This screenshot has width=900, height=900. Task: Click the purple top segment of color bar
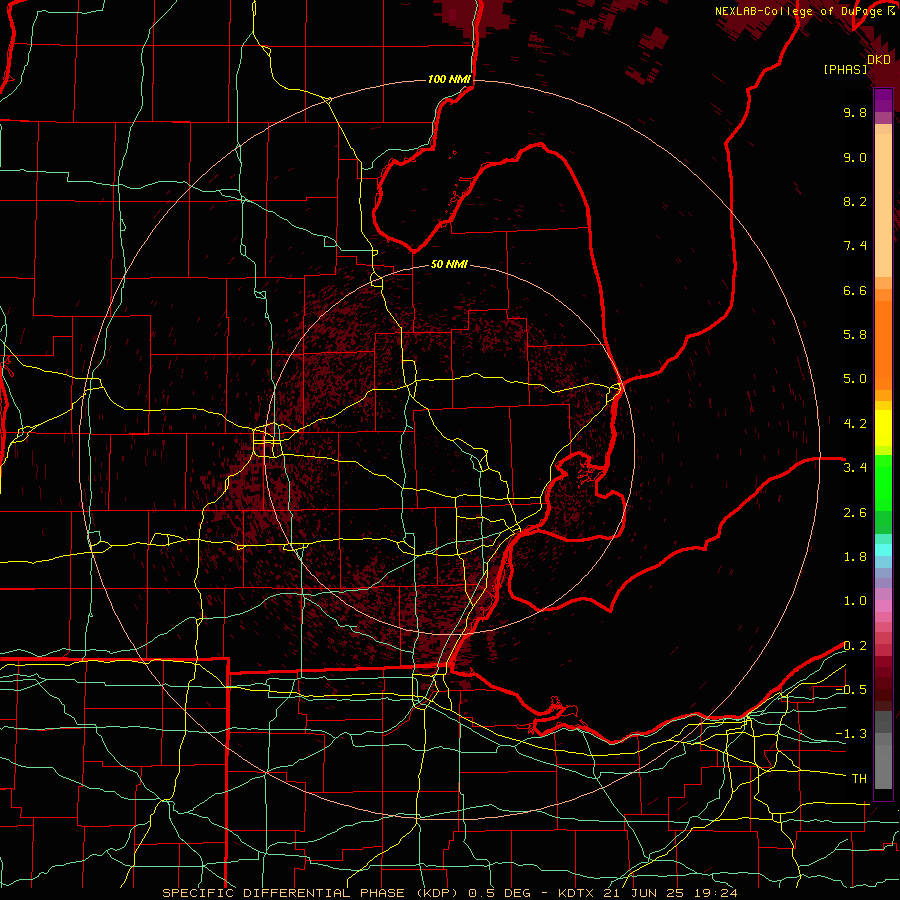[x=883, y=100]
